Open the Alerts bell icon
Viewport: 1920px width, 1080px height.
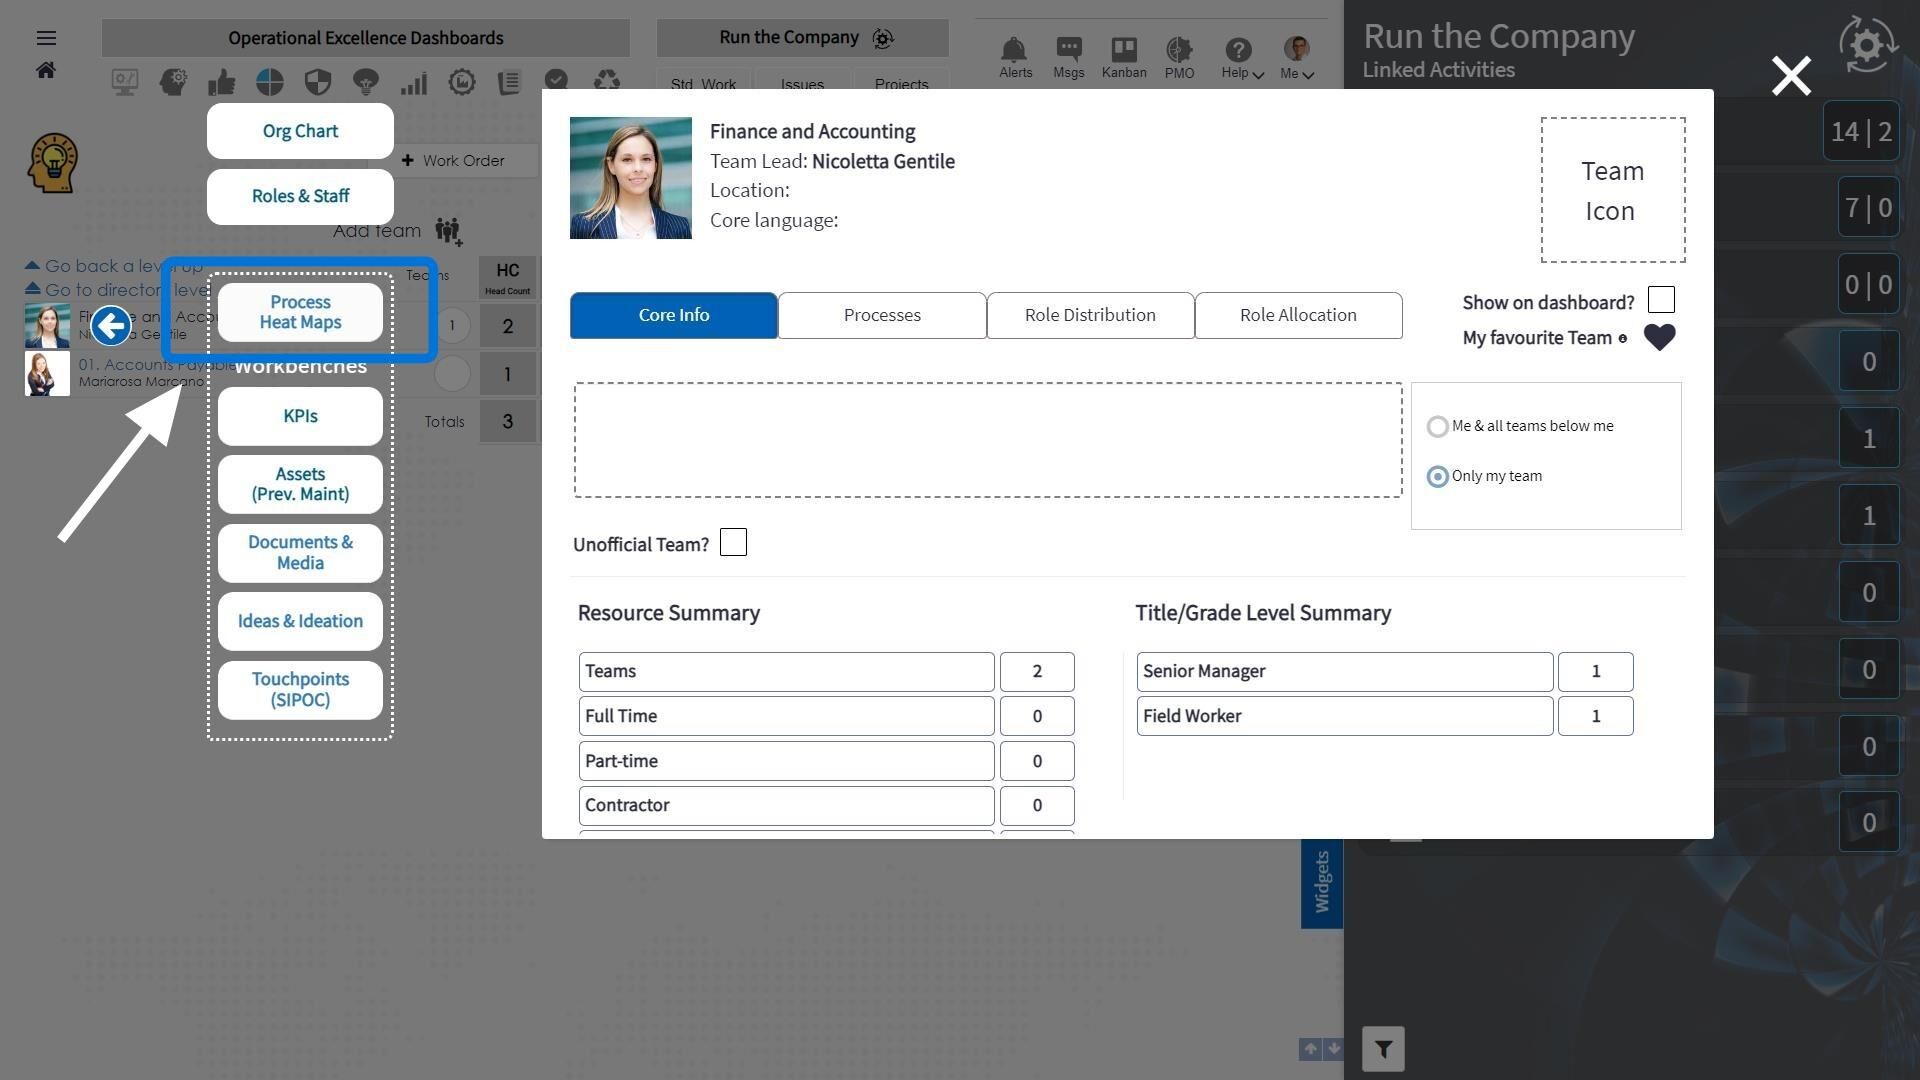[x=1014, y=49]
